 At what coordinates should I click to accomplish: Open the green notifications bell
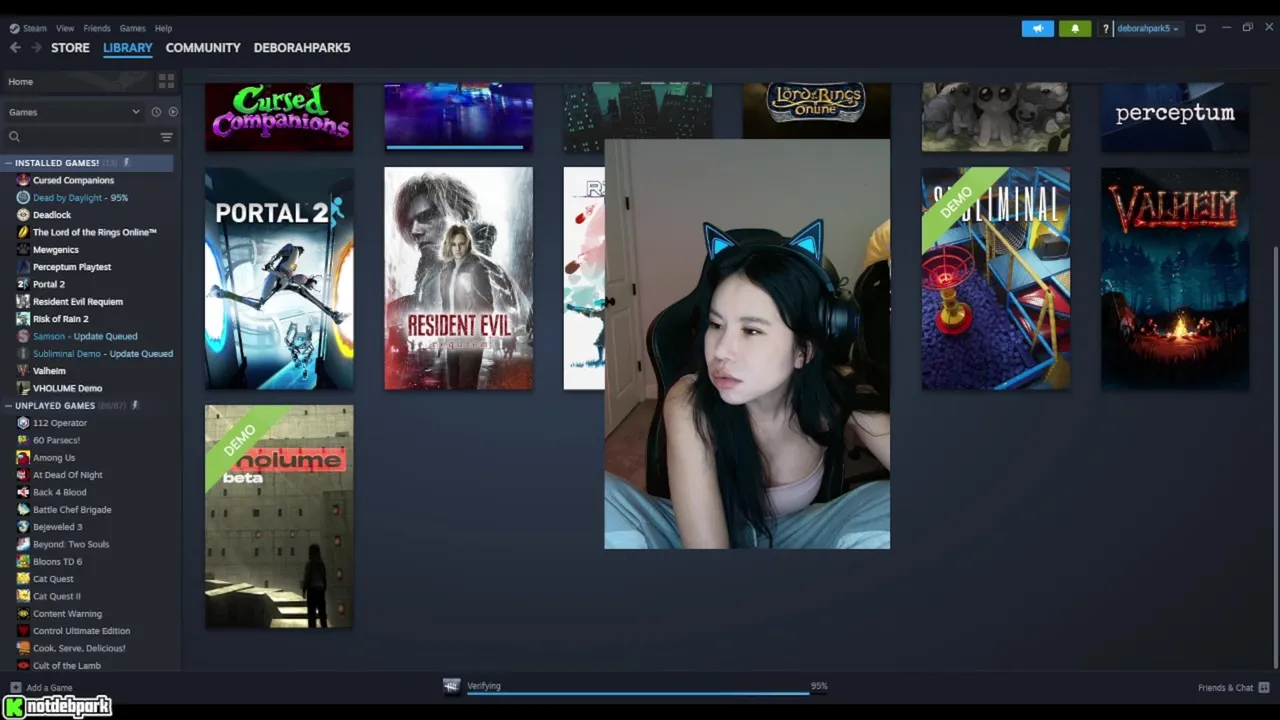tap(1075, 28)
